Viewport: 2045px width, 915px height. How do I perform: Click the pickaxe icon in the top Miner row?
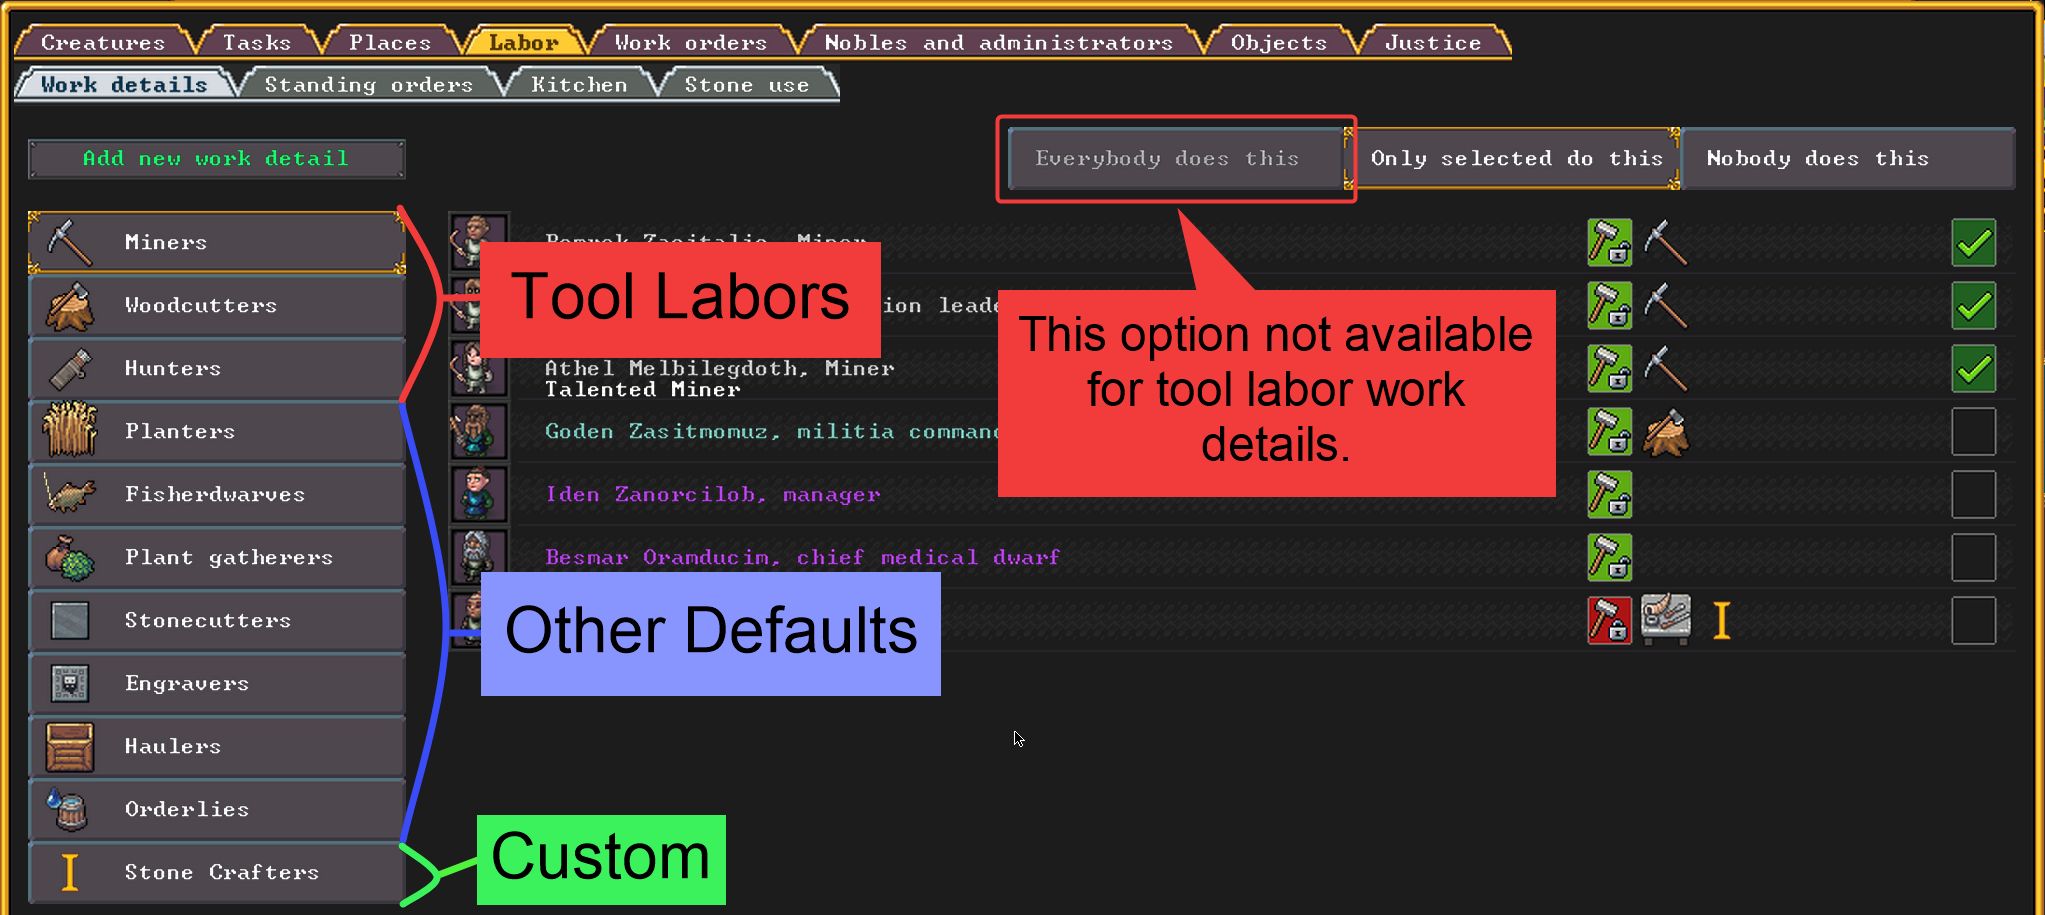pyautogui.click(x=1666, y=242)
